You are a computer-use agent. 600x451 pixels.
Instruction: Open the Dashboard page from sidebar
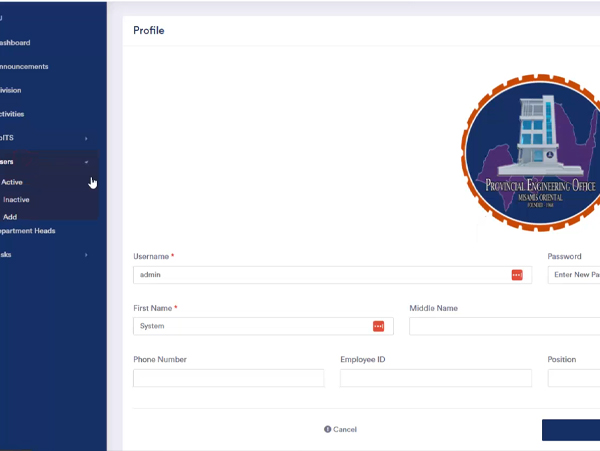(15, 43)
